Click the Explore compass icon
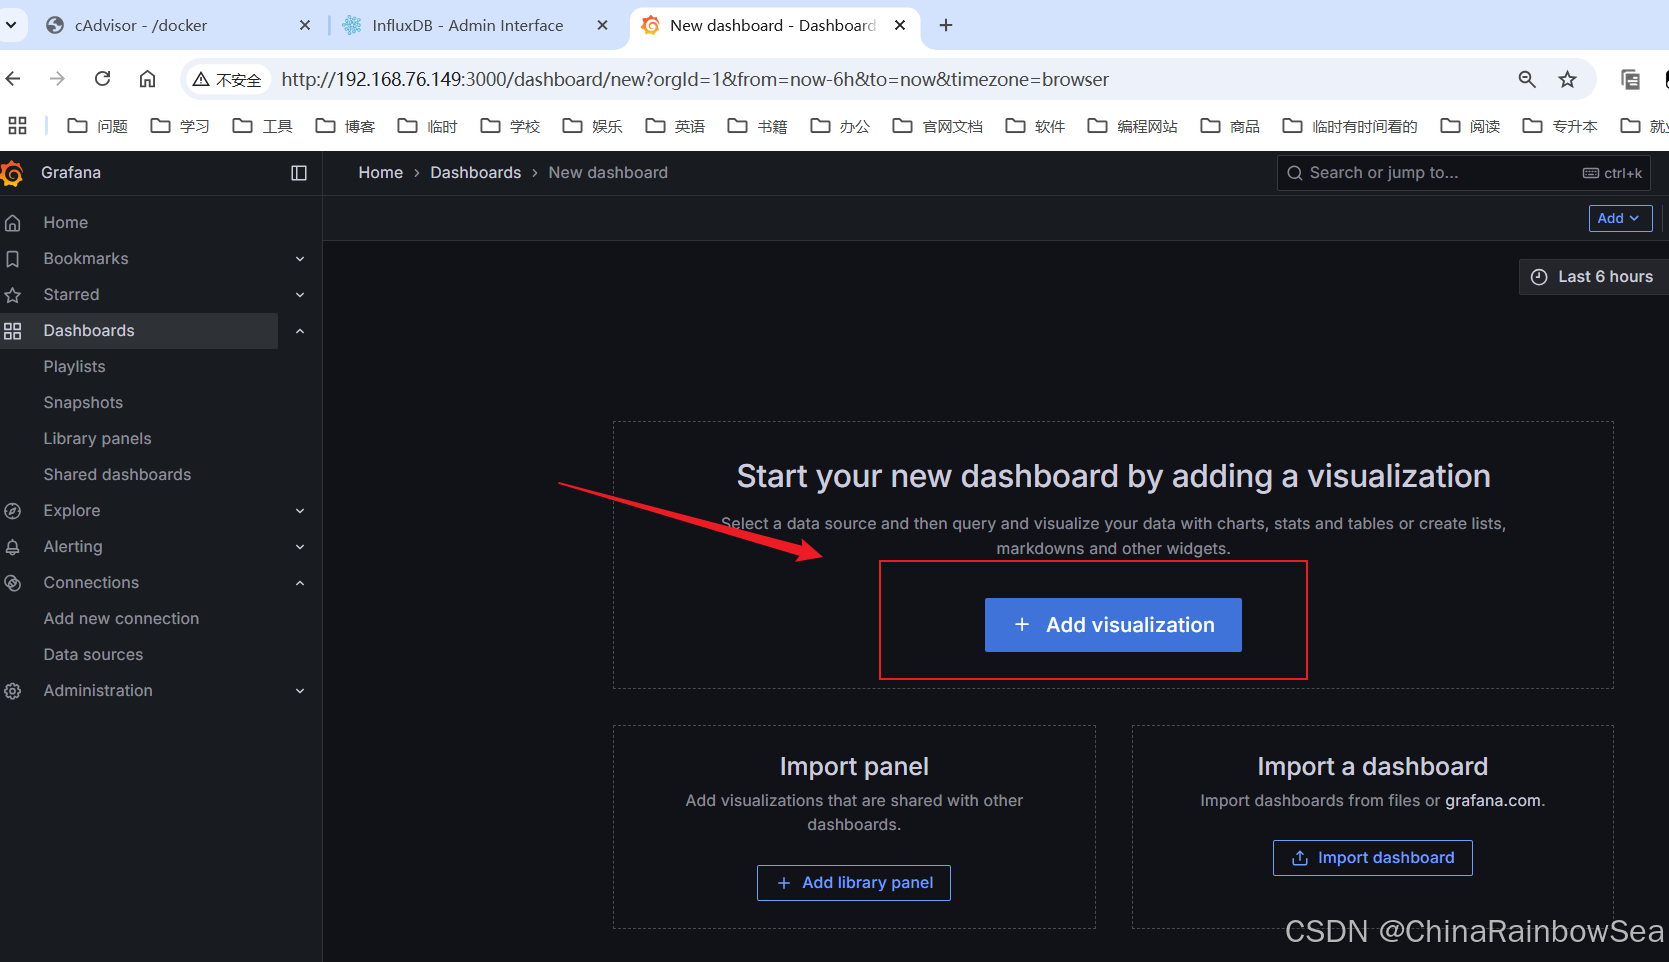Viewport: 1669px width, 962px height. [13, 511]
